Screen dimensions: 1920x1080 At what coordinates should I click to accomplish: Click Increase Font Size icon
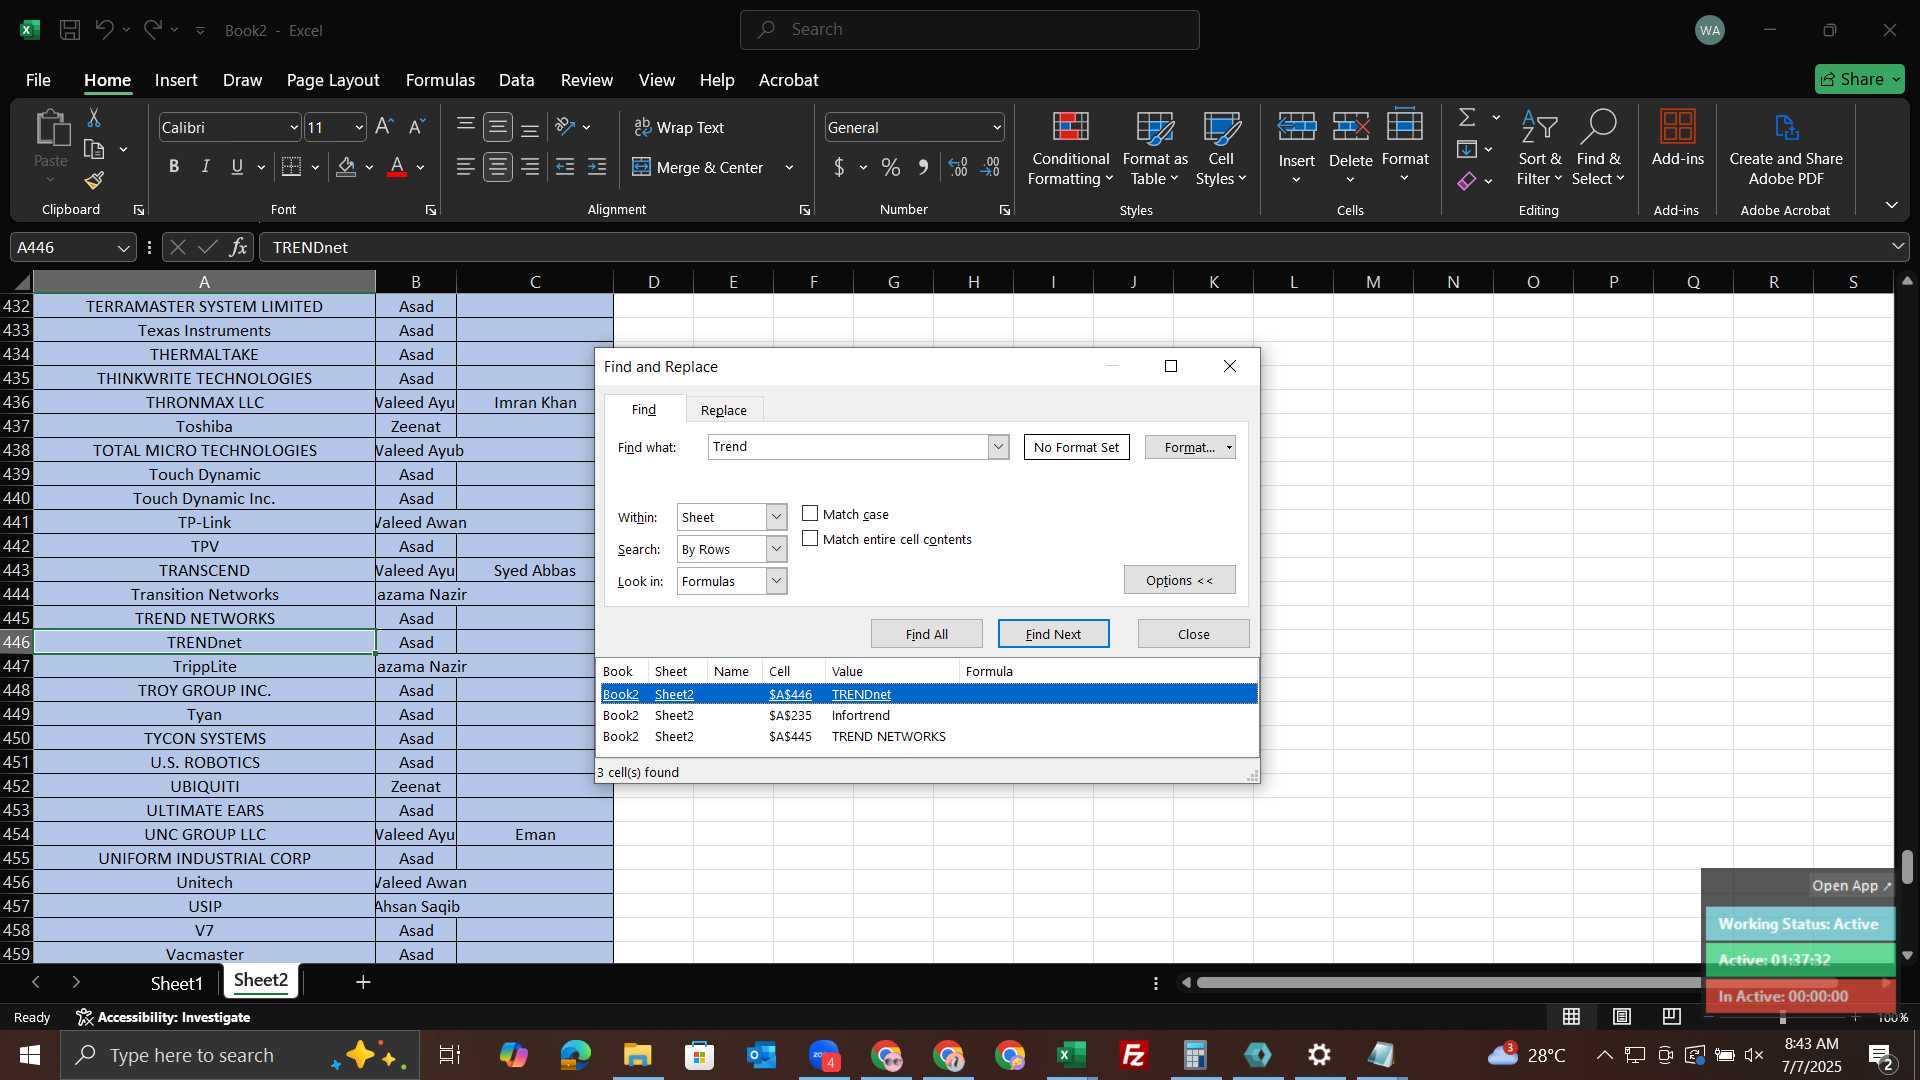click(384, 127)
